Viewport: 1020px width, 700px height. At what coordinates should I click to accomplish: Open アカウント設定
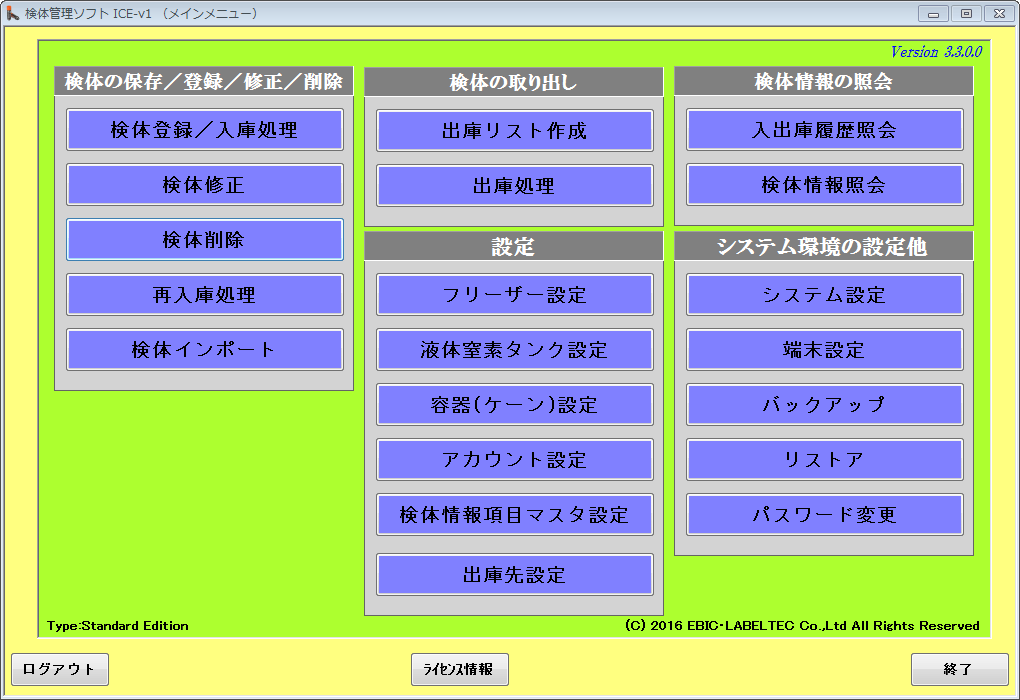point(515,459)
